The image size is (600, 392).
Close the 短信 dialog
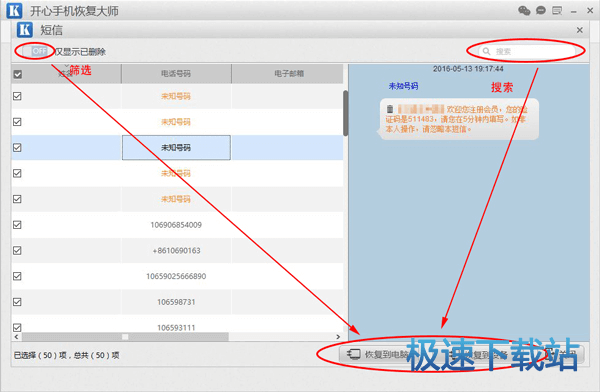click(579, 30)
